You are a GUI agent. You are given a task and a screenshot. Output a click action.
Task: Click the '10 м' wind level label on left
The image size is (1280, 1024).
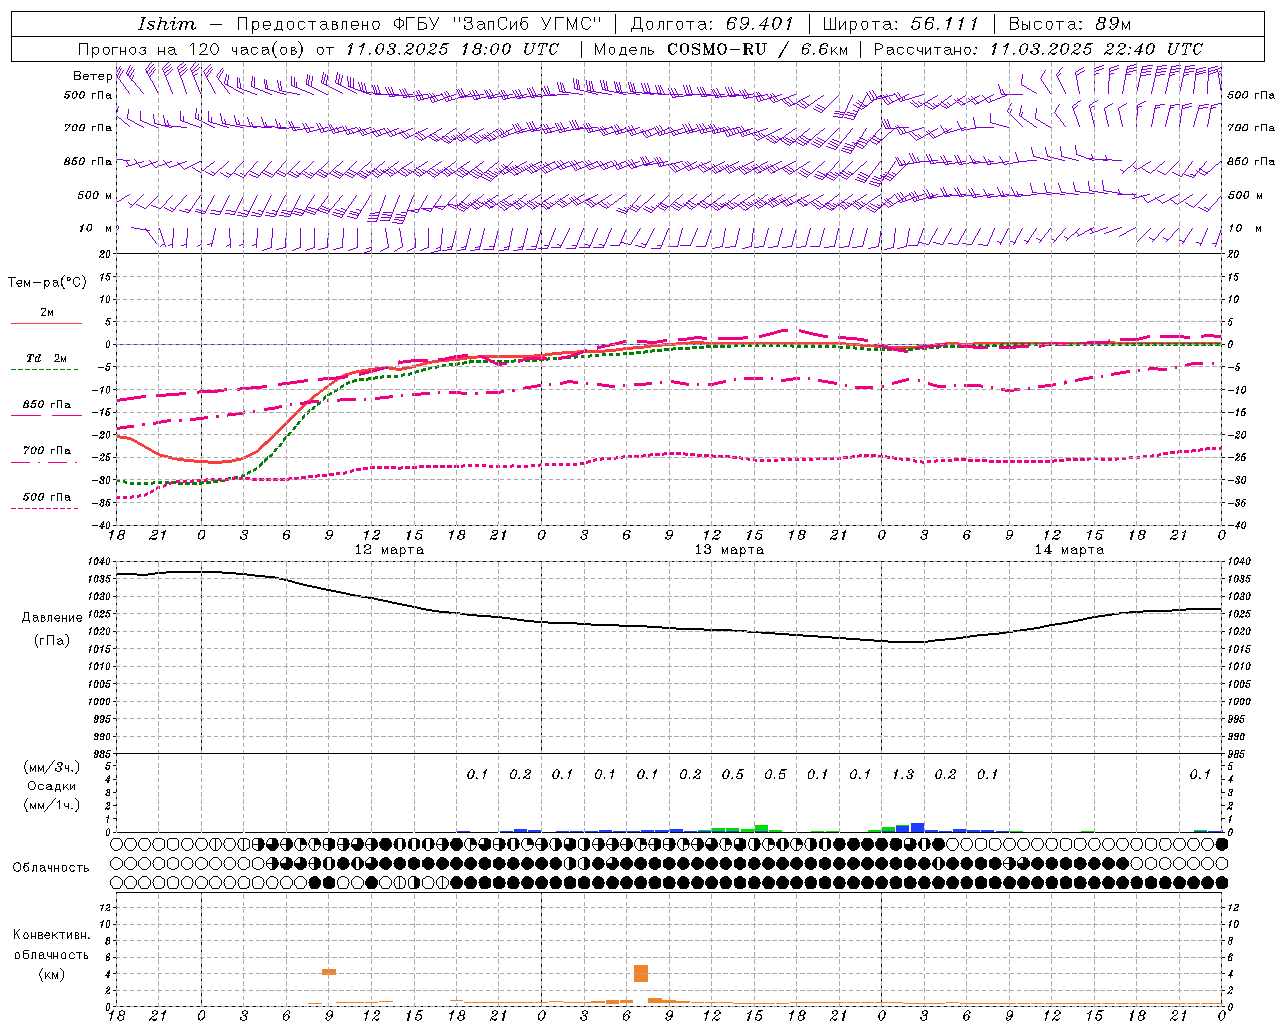click(x=96, y=229)
